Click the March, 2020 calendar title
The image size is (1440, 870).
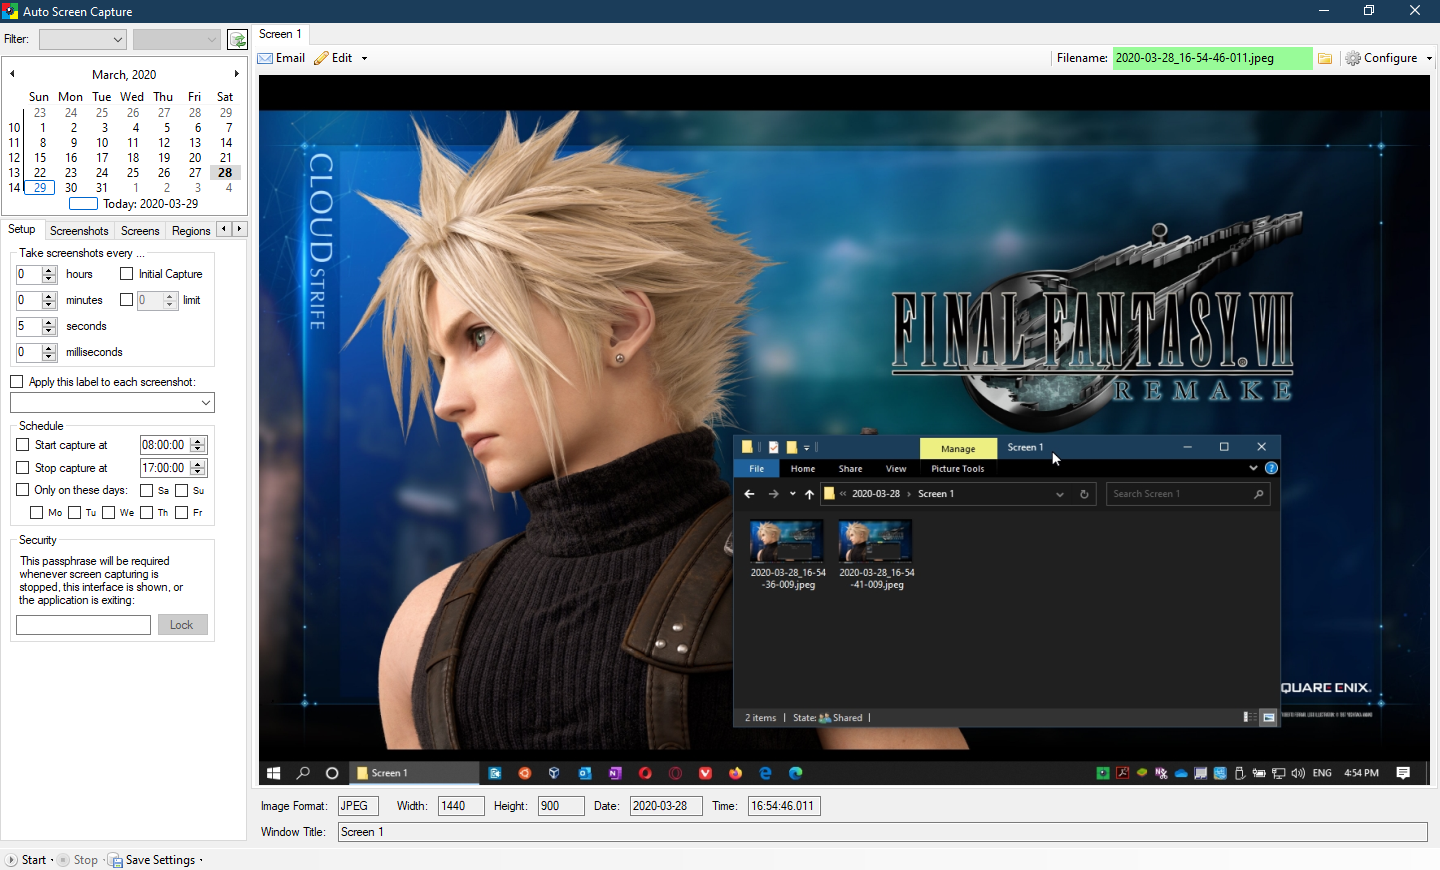click(x=124, y=75)
